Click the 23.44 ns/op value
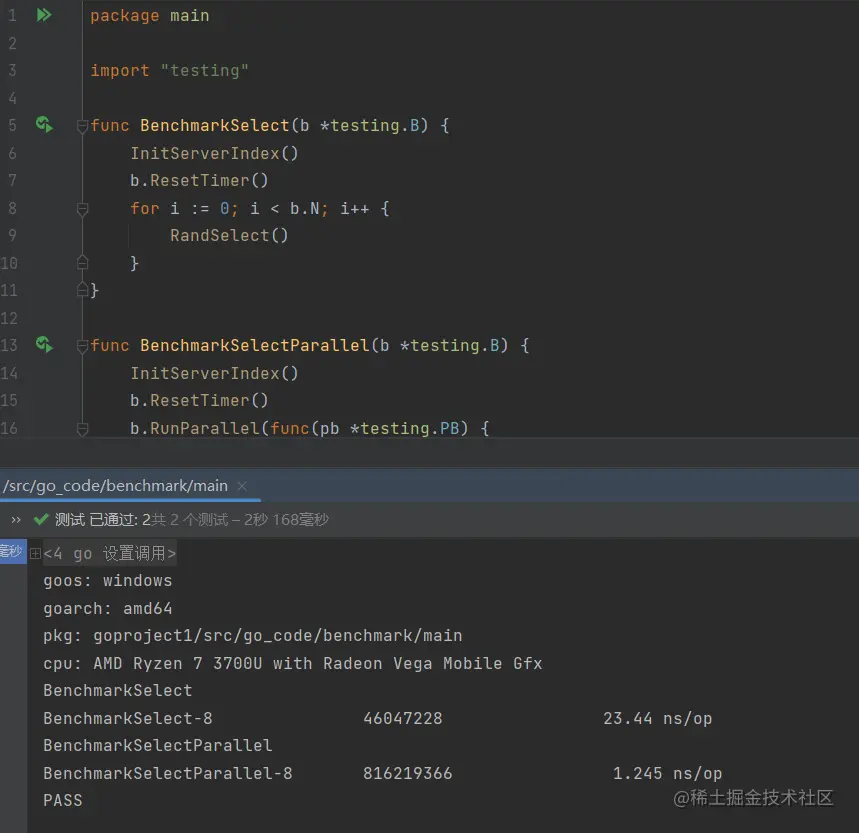Screen dimensions: 859x833 click(x=657, y=718)
